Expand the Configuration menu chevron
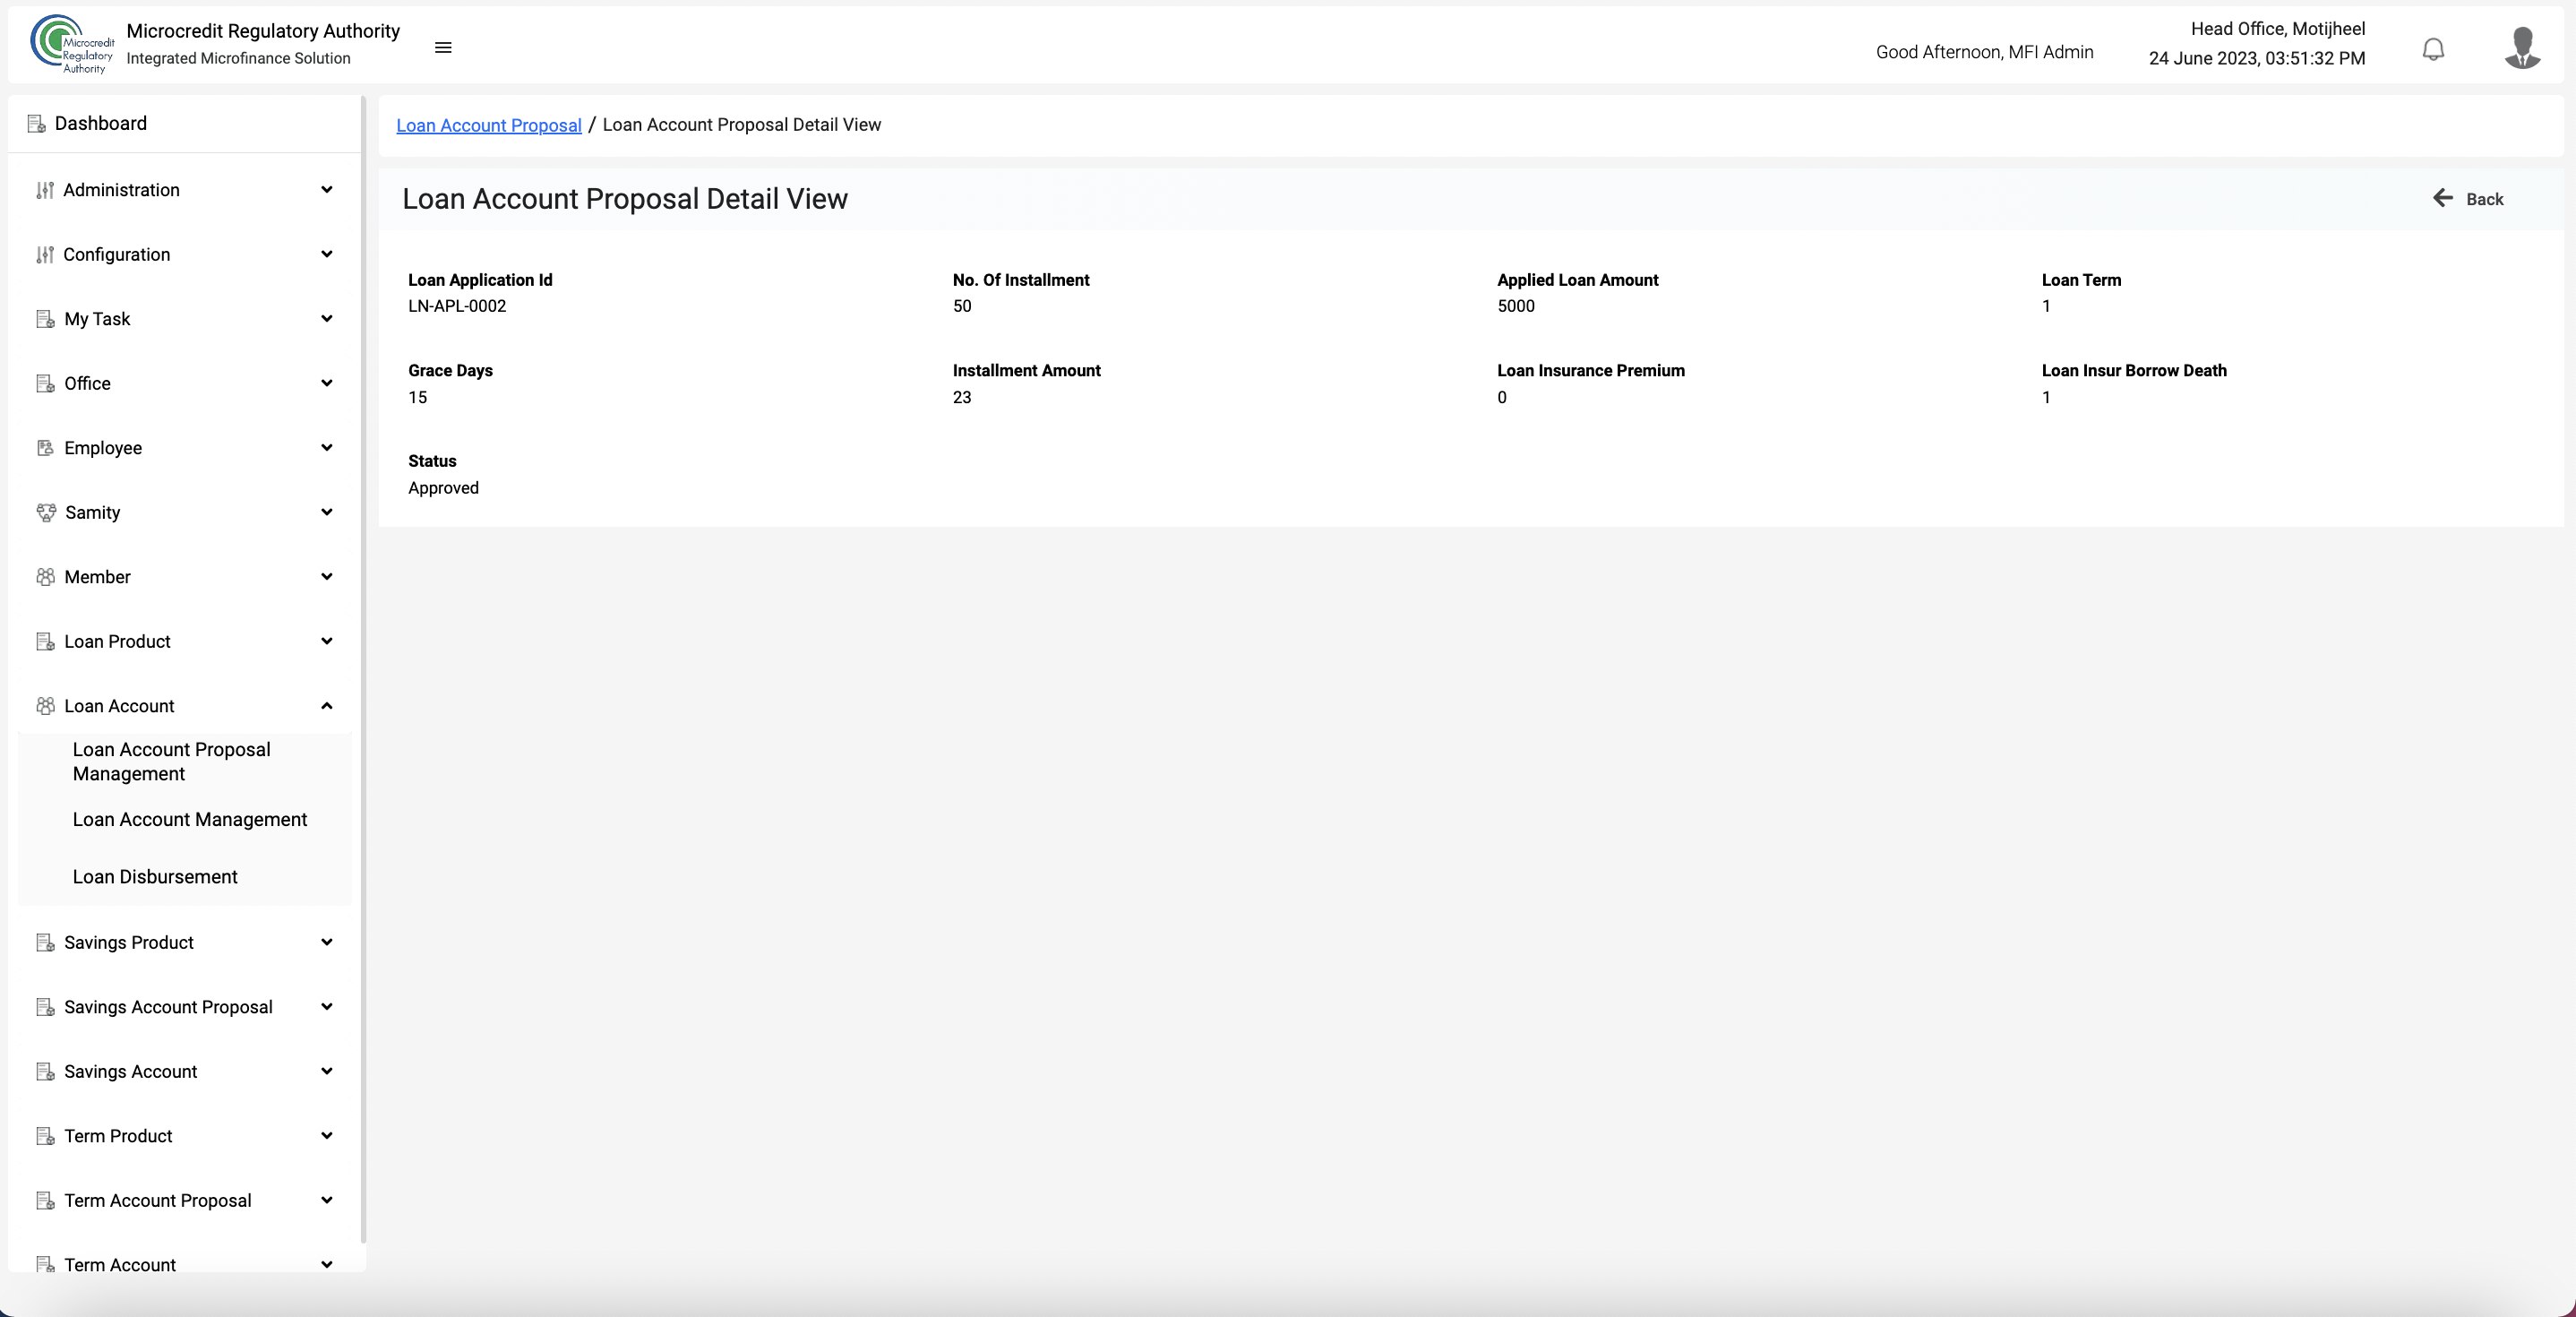This screenshot has width=2576, height=1317. [327, 254]
